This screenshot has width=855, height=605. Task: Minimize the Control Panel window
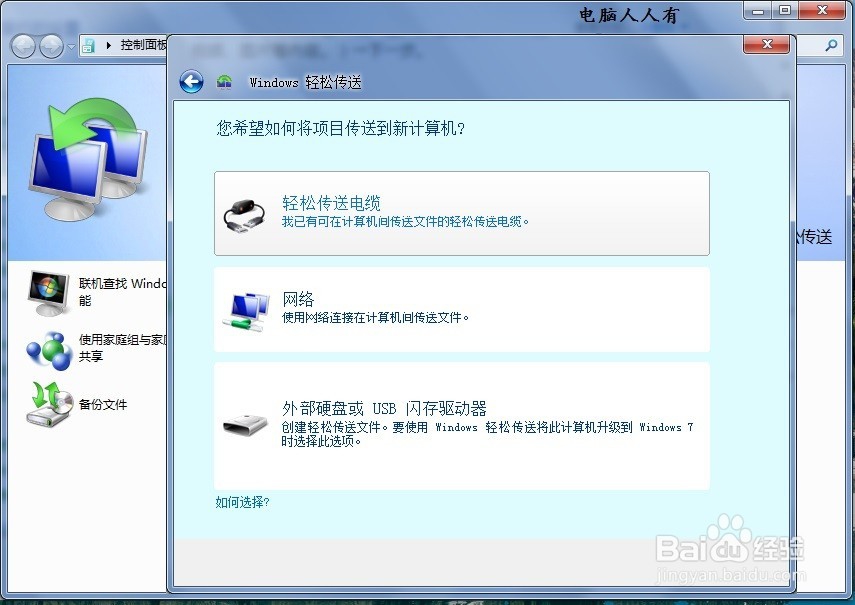coord(757,10)
